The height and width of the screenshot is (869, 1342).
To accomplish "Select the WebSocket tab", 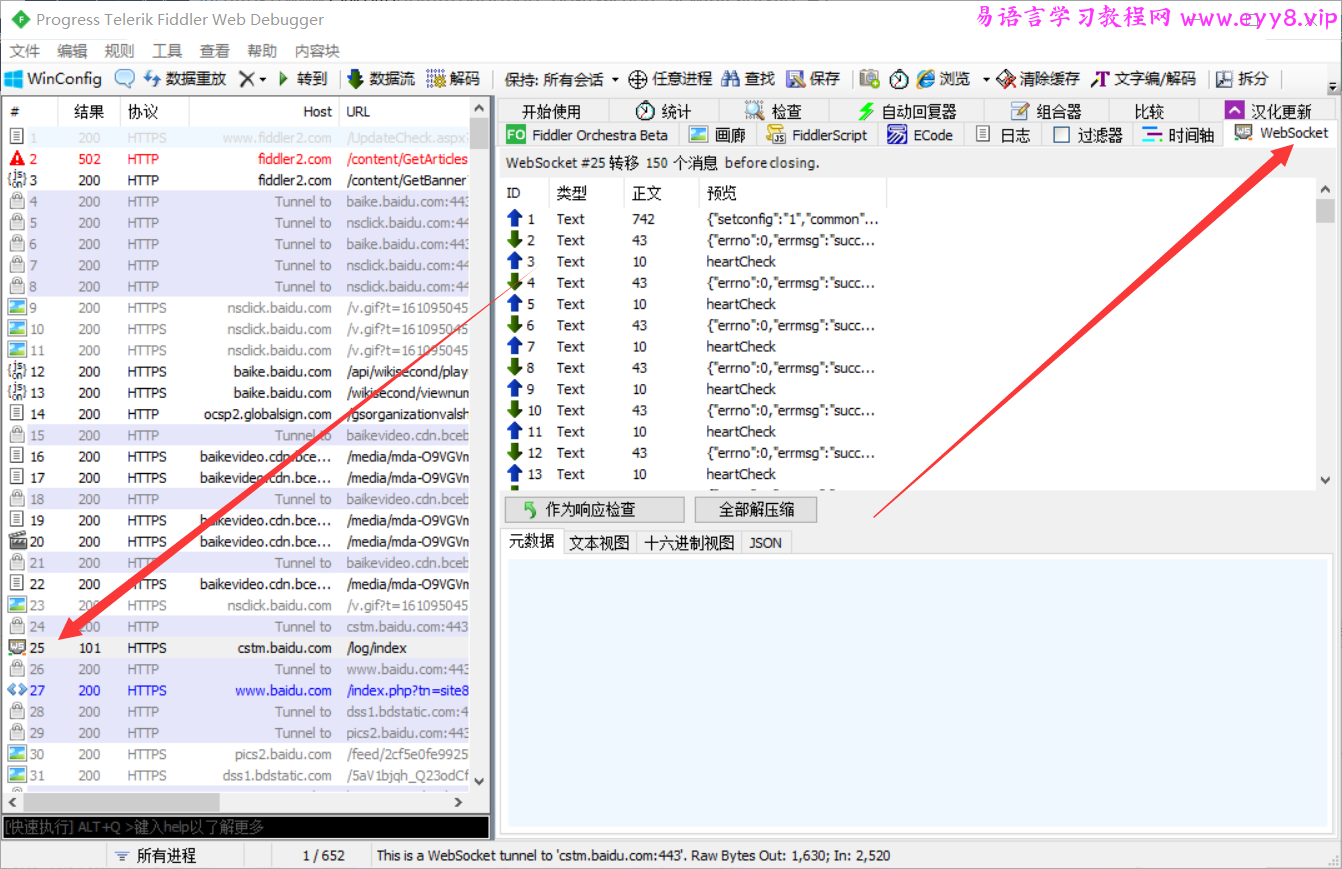I will click(1281, 133).
